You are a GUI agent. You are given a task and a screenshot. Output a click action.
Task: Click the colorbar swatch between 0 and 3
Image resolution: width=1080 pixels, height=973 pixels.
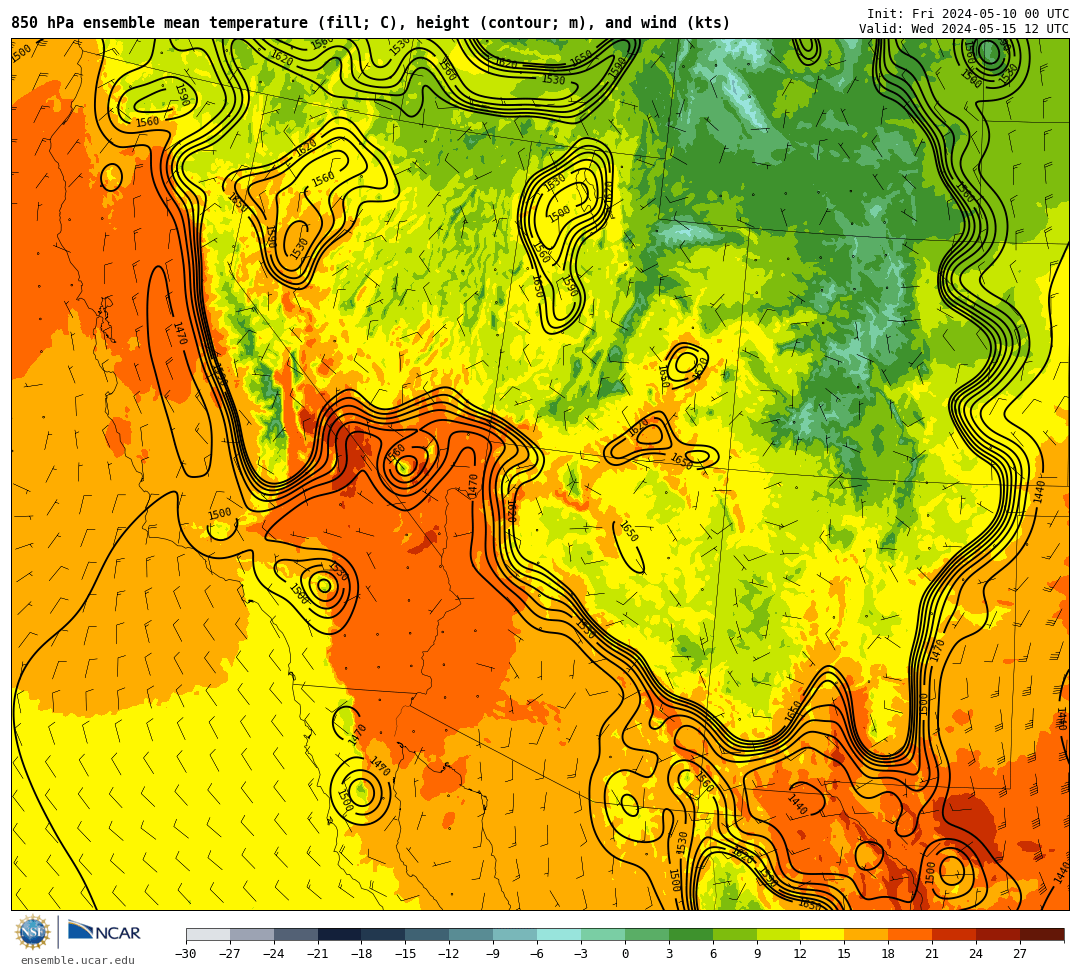coord(647,934)
